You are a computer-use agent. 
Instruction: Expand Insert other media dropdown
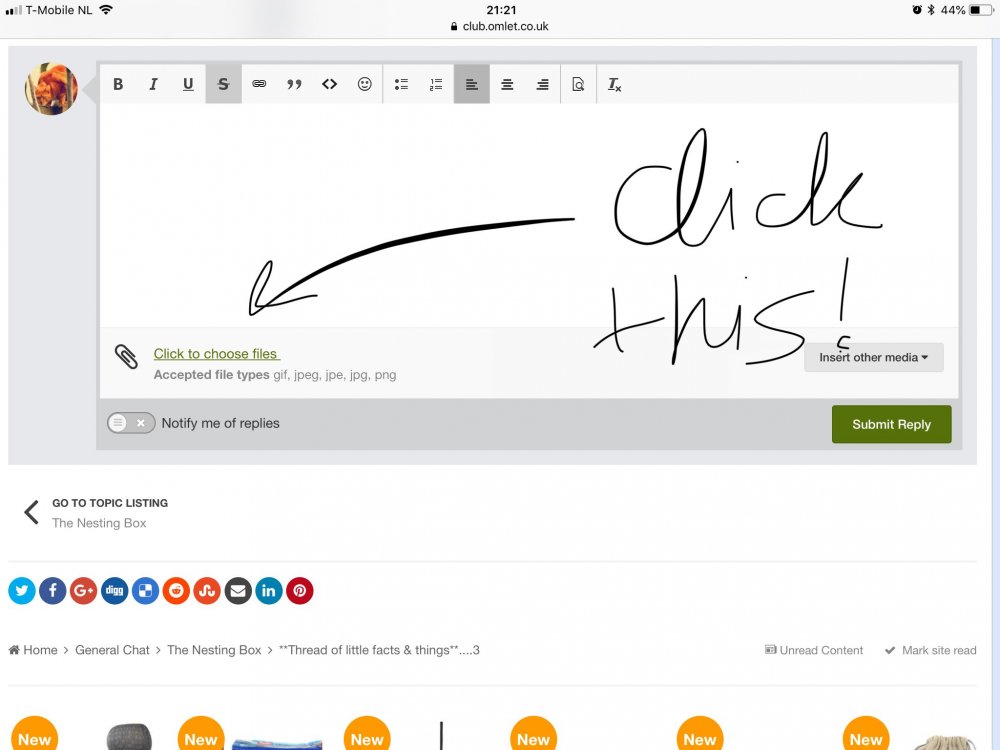[873, 357]
